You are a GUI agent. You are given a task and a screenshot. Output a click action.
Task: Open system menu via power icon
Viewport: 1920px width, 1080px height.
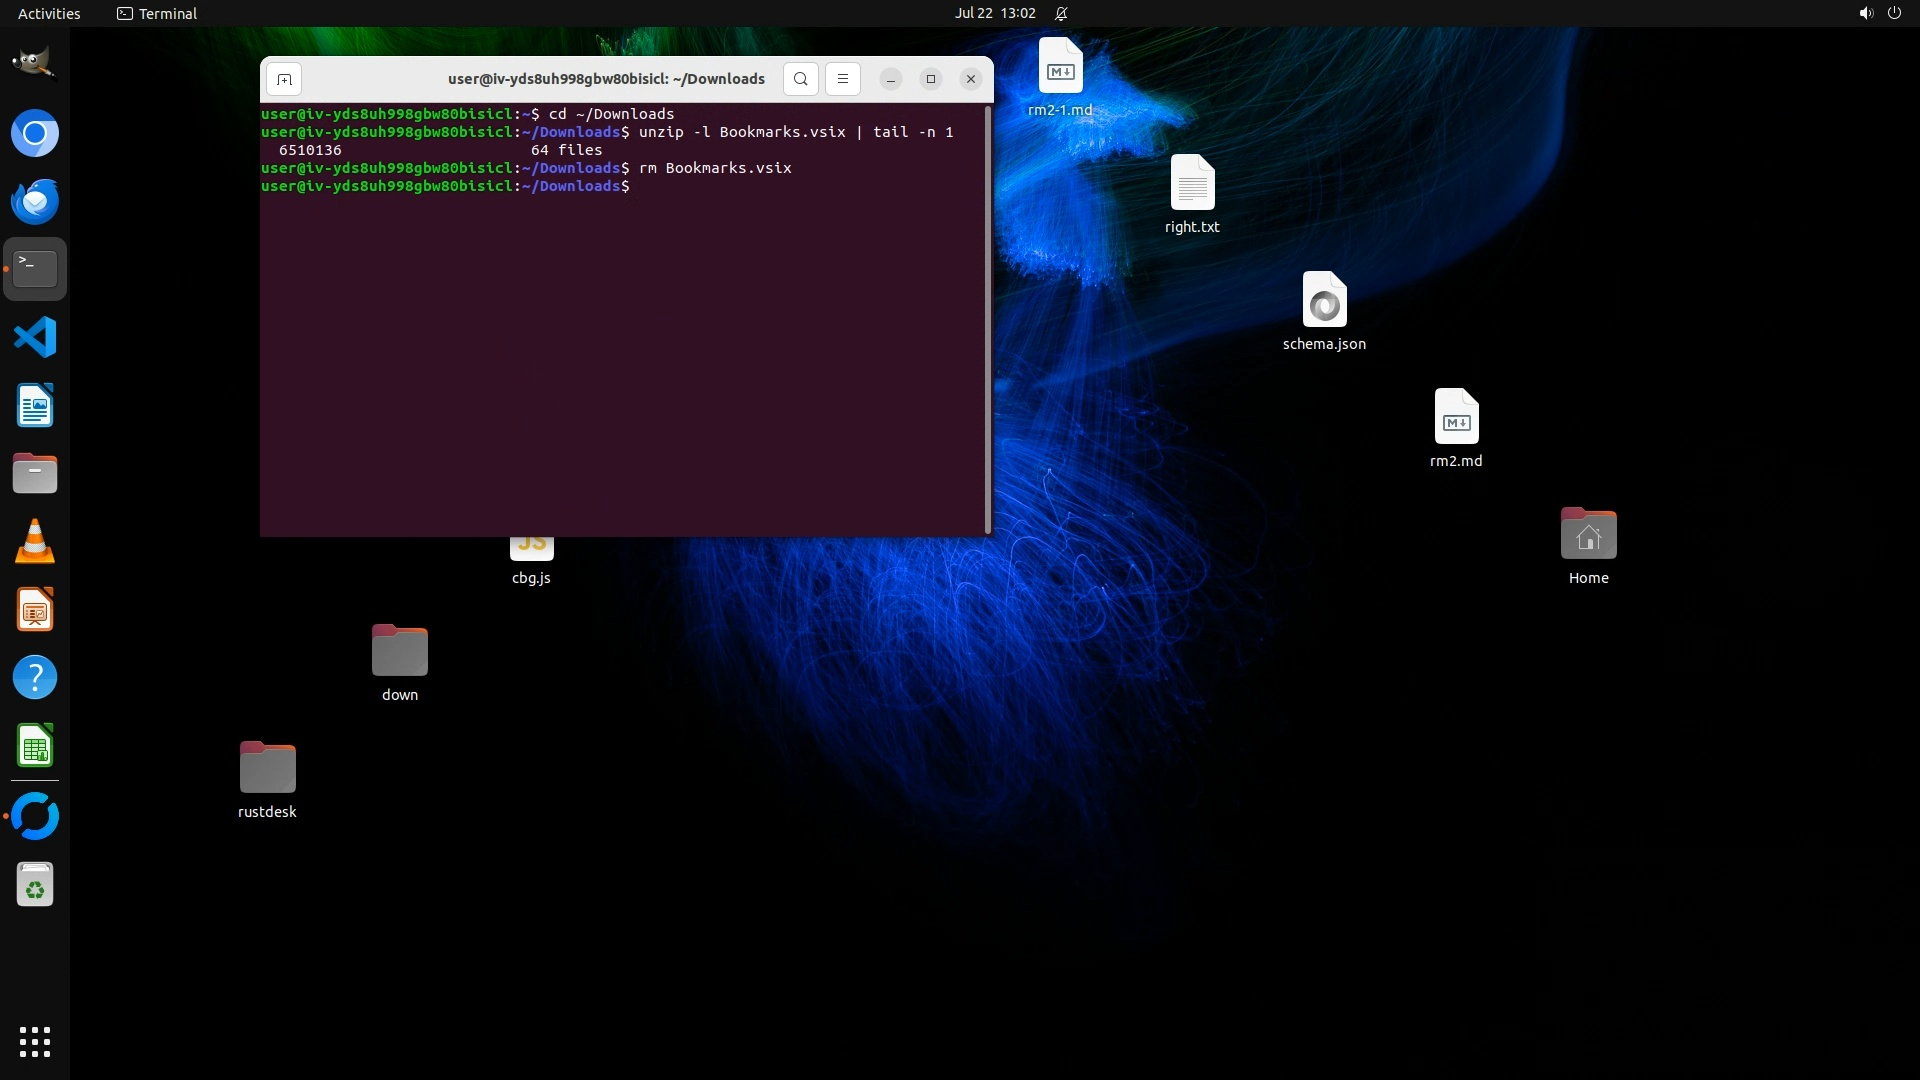point(1894,13)
